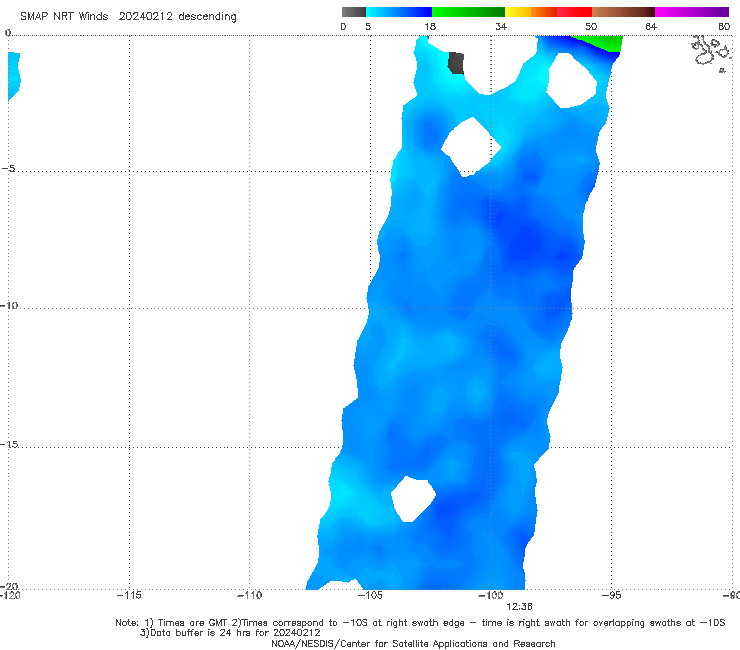
Task: Click the dark gray low-wind patch in the swath
Action: (456, 63)
